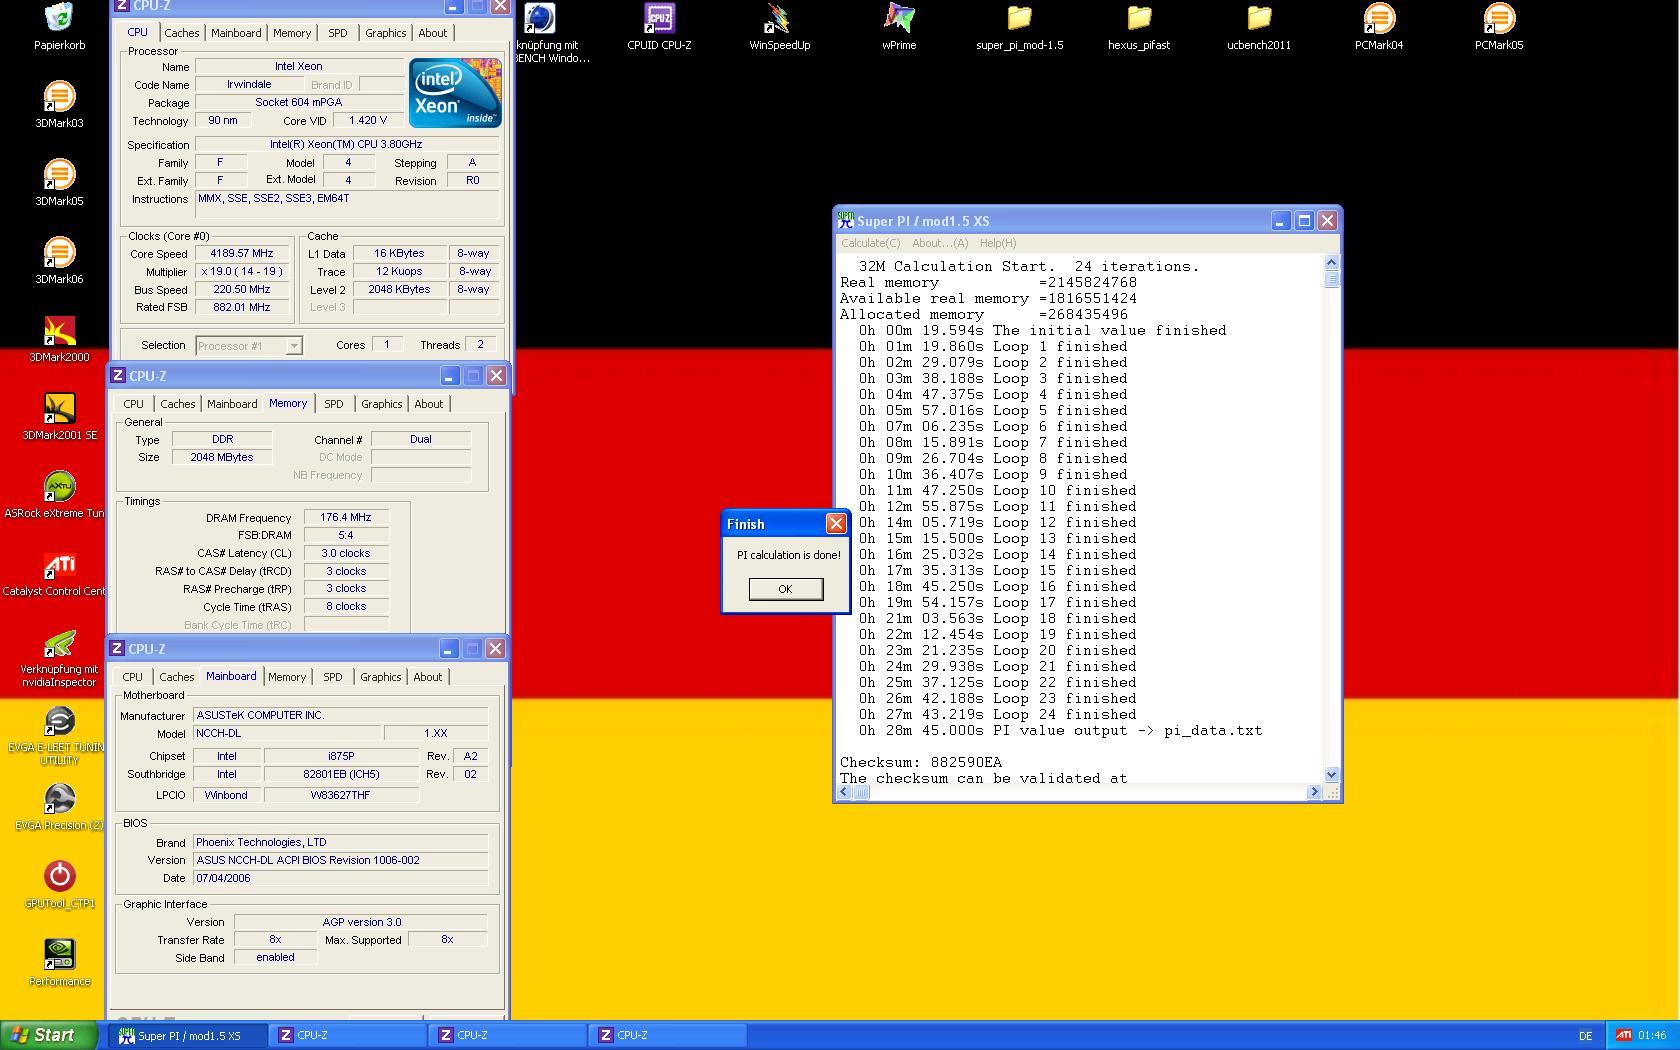This screenshot has width=1680, height=1050.
Task: Click the ATI tray icon
Action: pyautogui.click(x=1624, y=1035)
